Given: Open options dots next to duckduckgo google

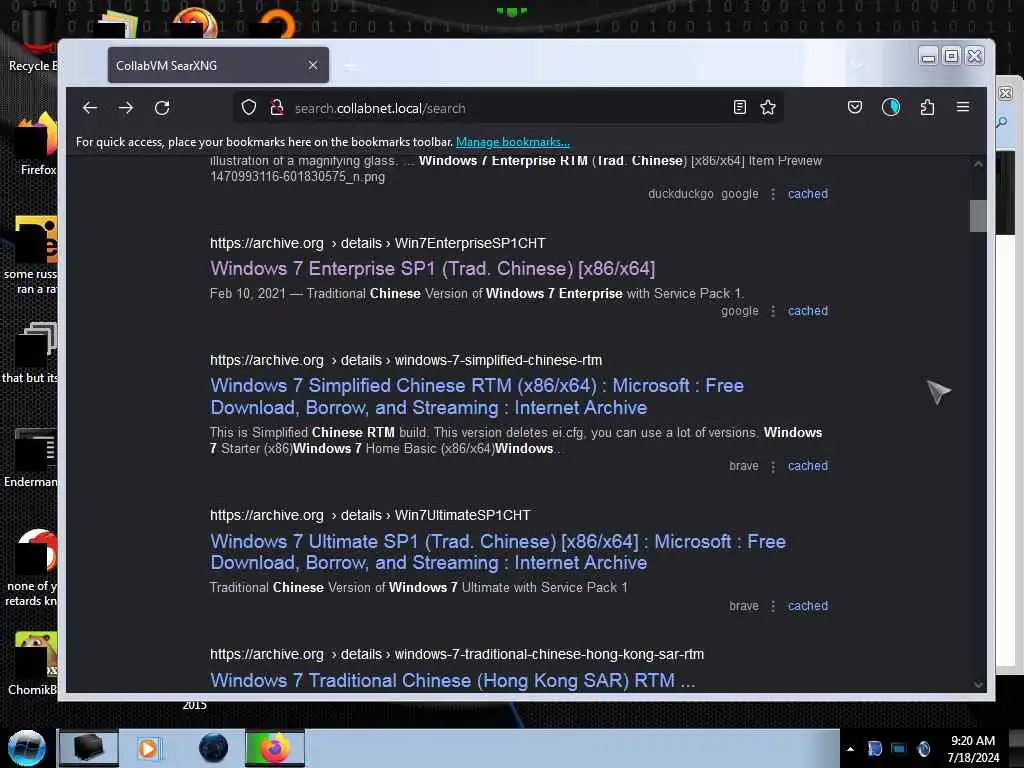Looking at the screenshot, I should (773, 195).
